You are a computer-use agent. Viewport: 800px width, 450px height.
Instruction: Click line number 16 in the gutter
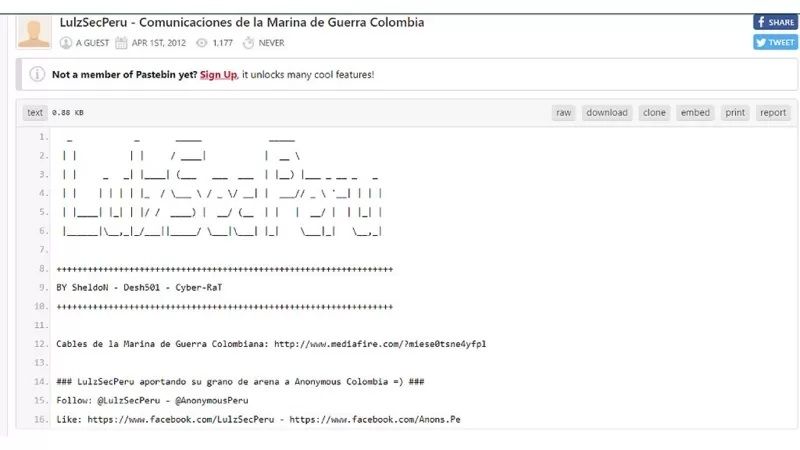coord(40,419)
